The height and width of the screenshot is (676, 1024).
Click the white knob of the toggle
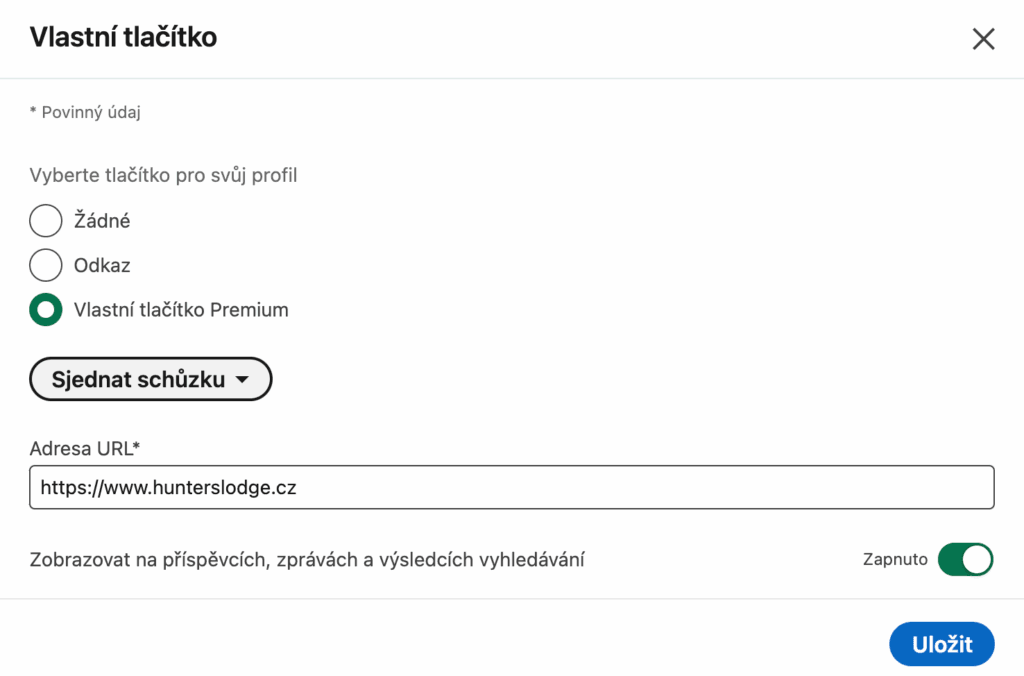click(976, 560)
